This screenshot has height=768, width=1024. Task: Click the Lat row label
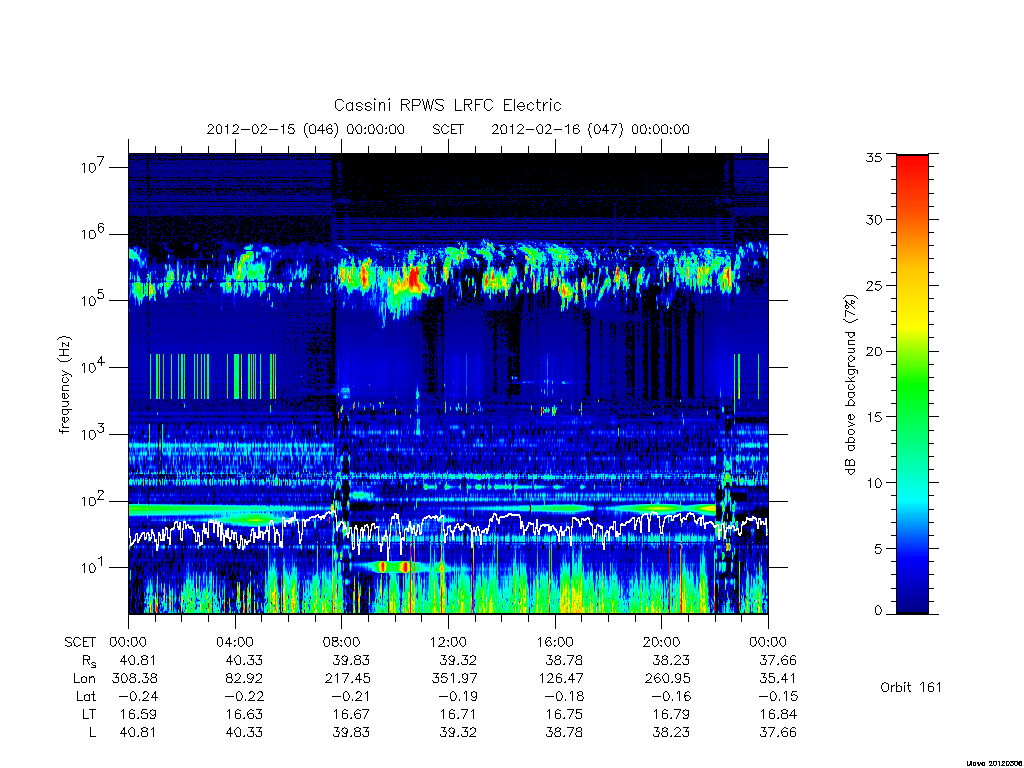point(86,696)
